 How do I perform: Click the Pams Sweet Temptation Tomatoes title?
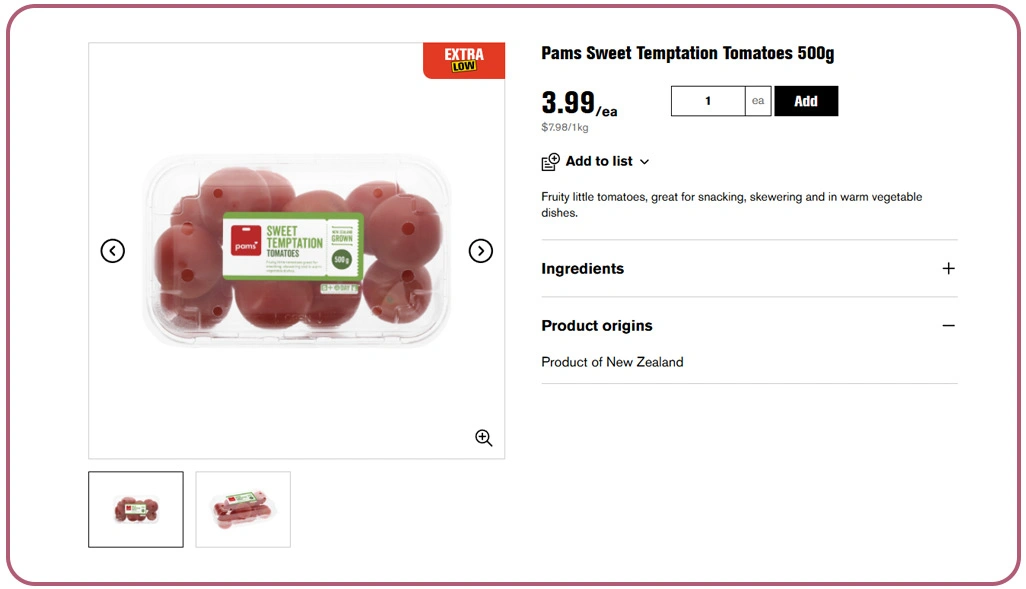[x=687, y=53]
